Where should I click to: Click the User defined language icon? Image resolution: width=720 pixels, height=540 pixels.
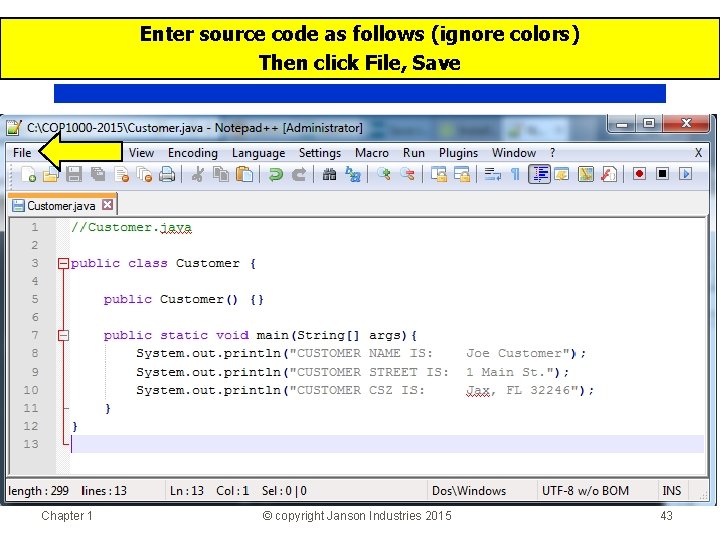point(562,174)
